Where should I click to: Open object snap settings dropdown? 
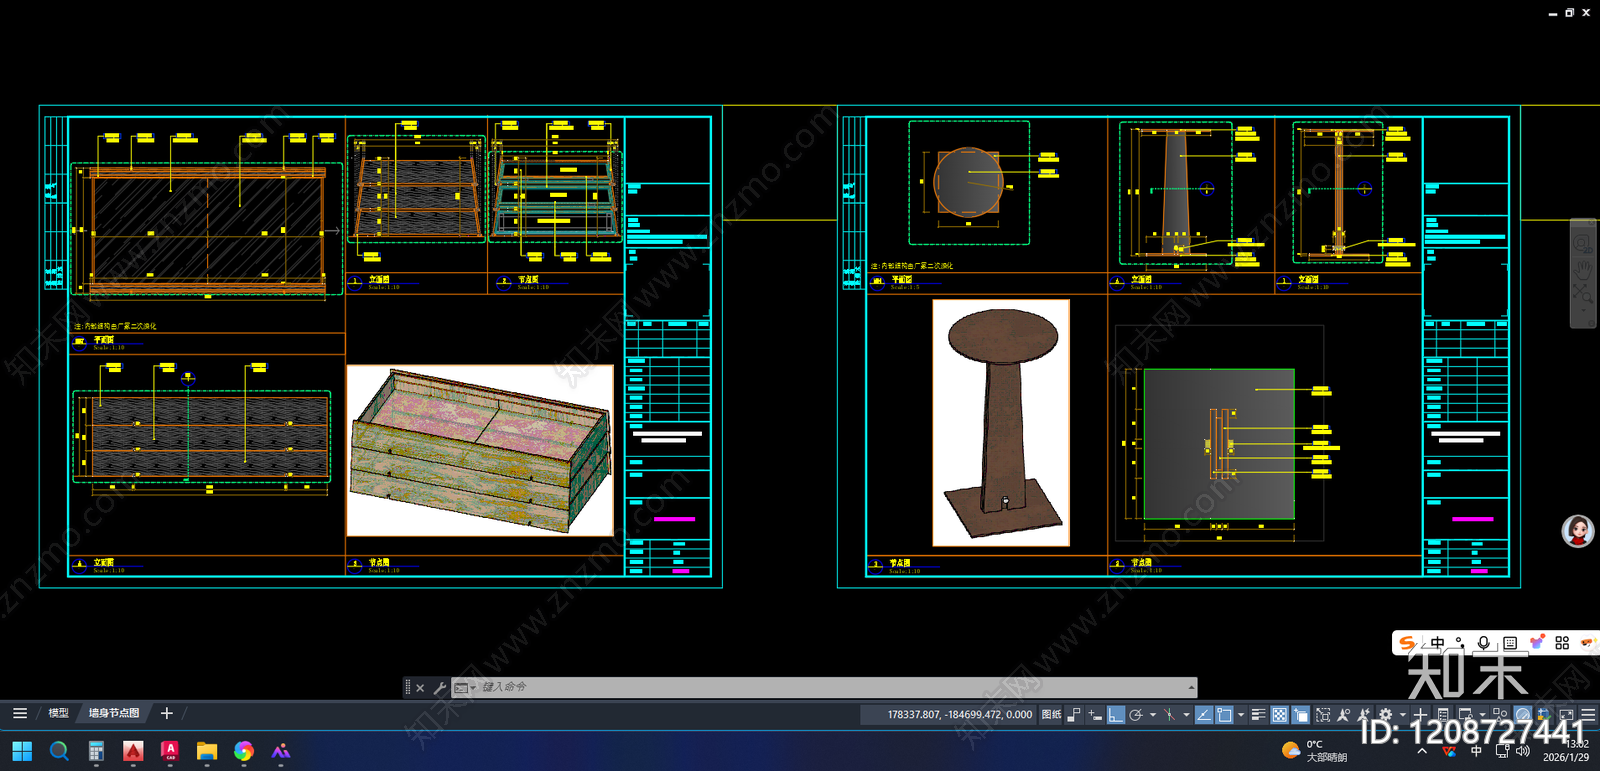click(x=1241, y=714)
